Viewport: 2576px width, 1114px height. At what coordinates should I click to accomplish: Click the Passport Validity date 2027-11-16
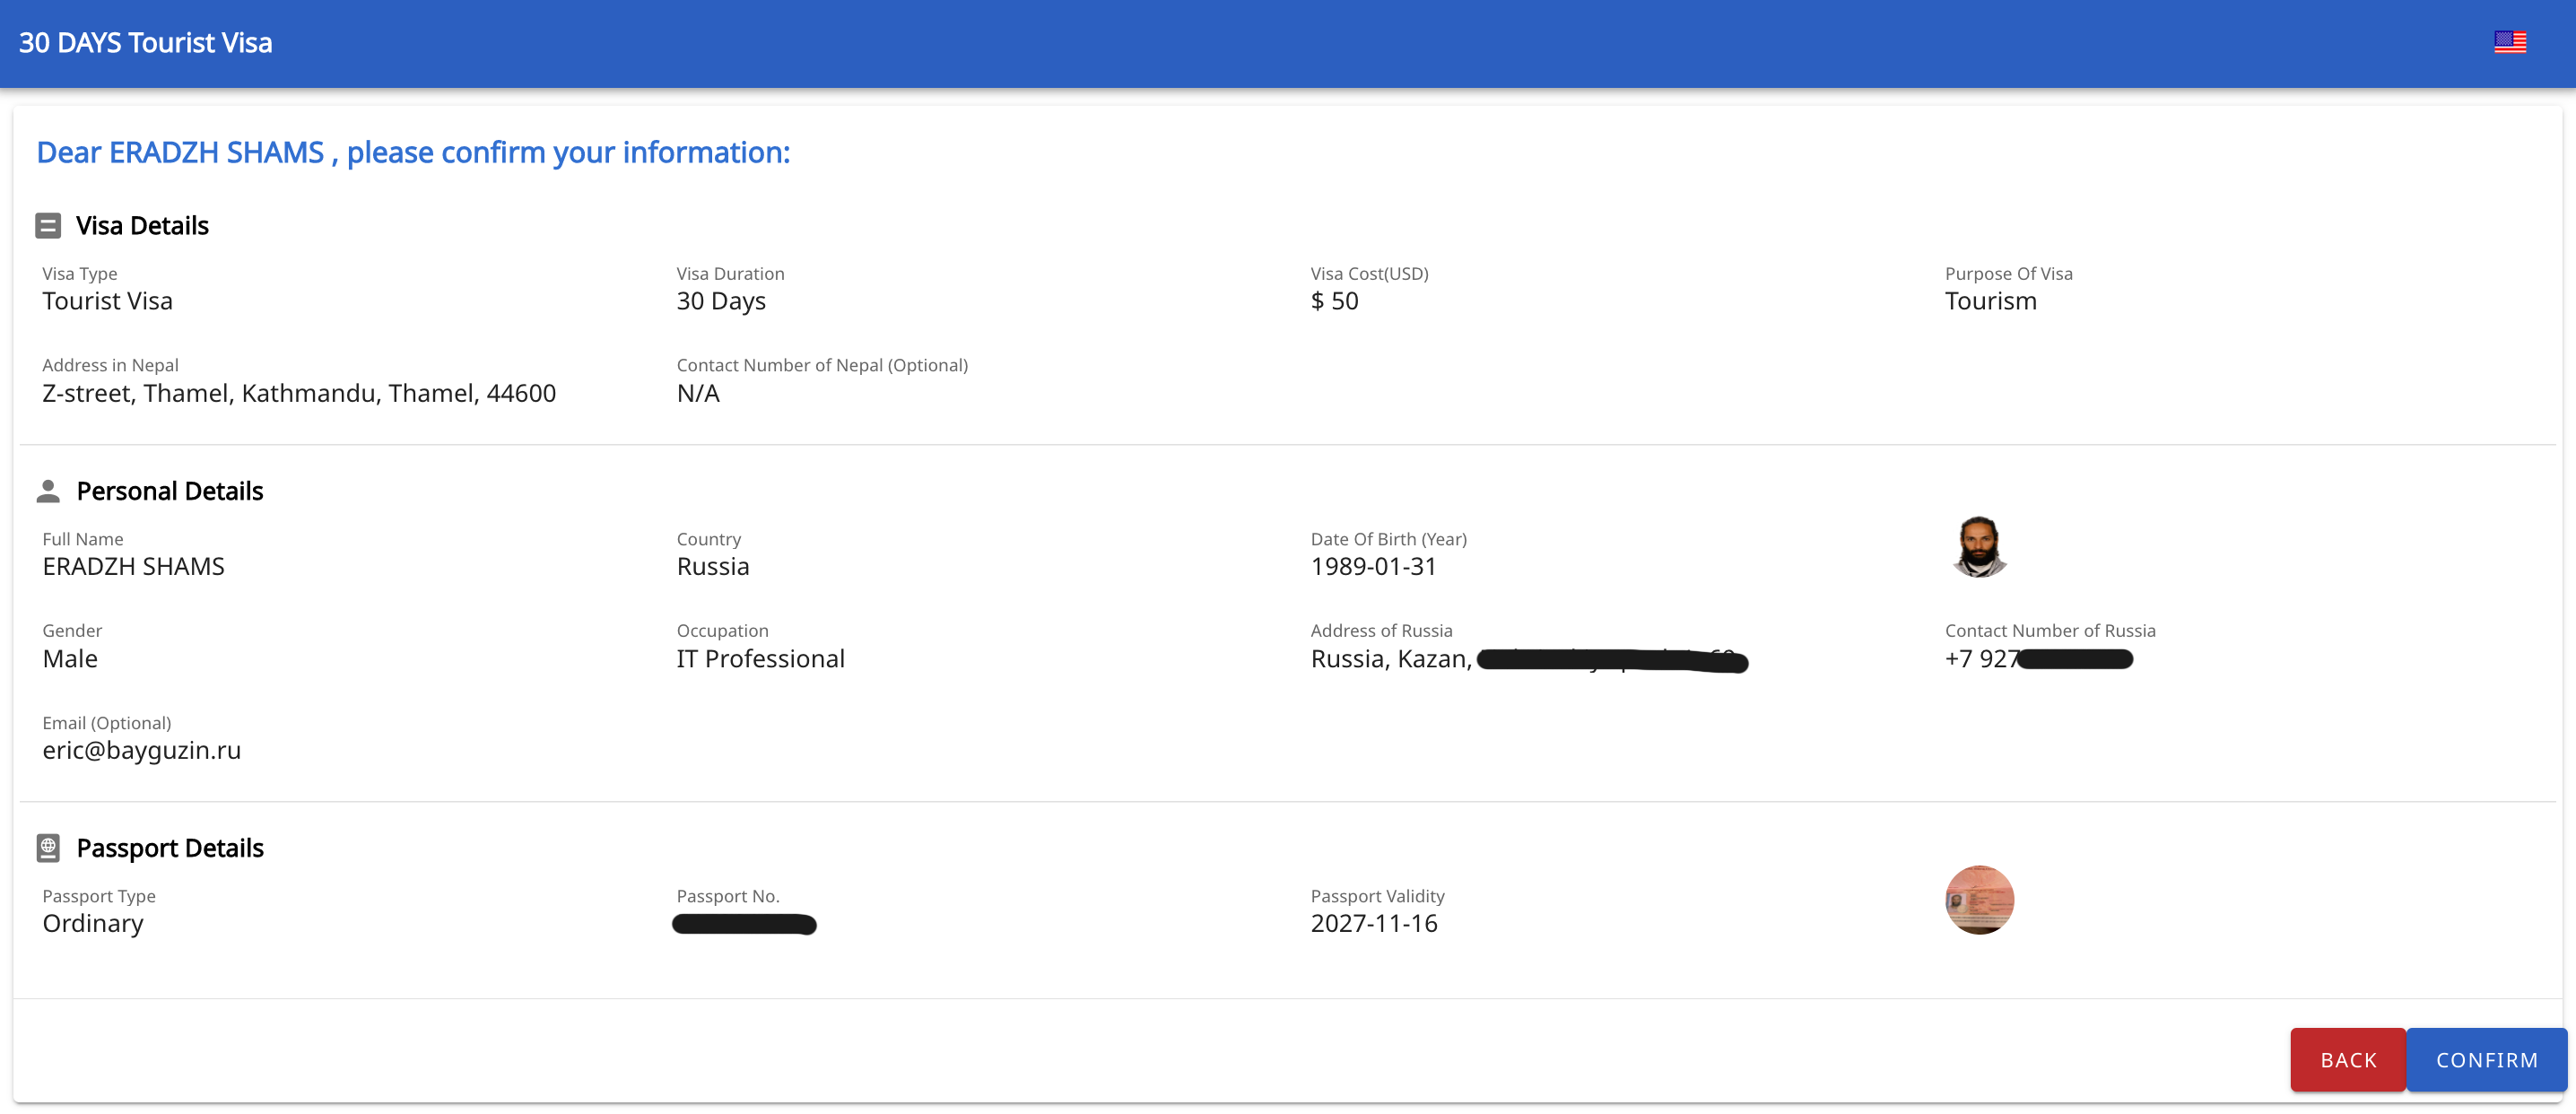1373,923
